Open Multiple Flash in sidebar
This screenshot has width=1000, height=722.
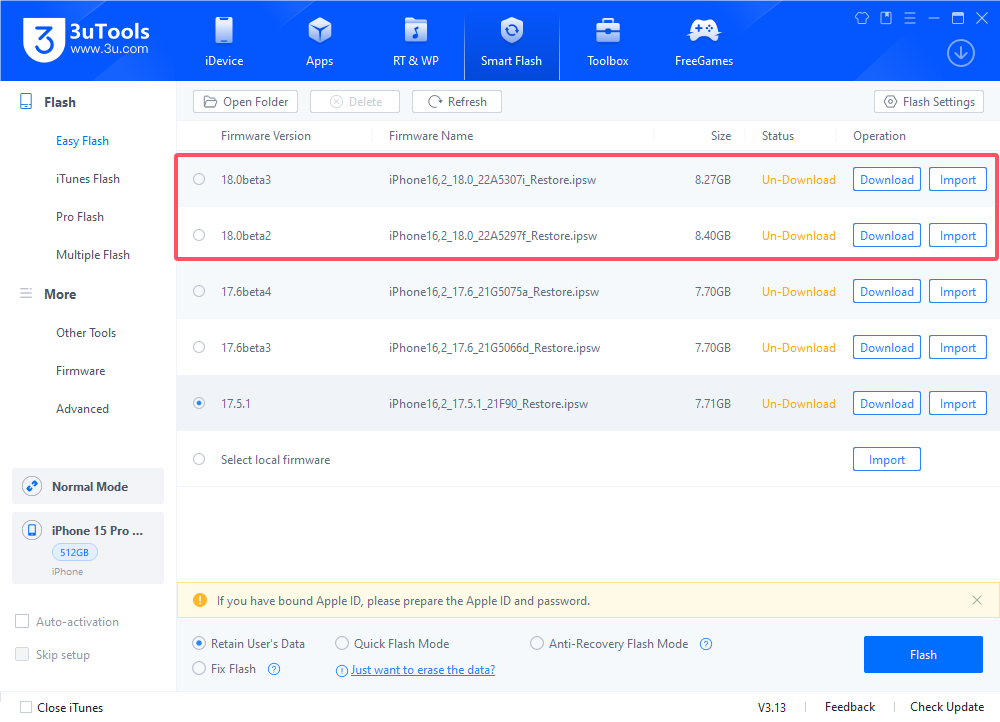click(93, 255)
